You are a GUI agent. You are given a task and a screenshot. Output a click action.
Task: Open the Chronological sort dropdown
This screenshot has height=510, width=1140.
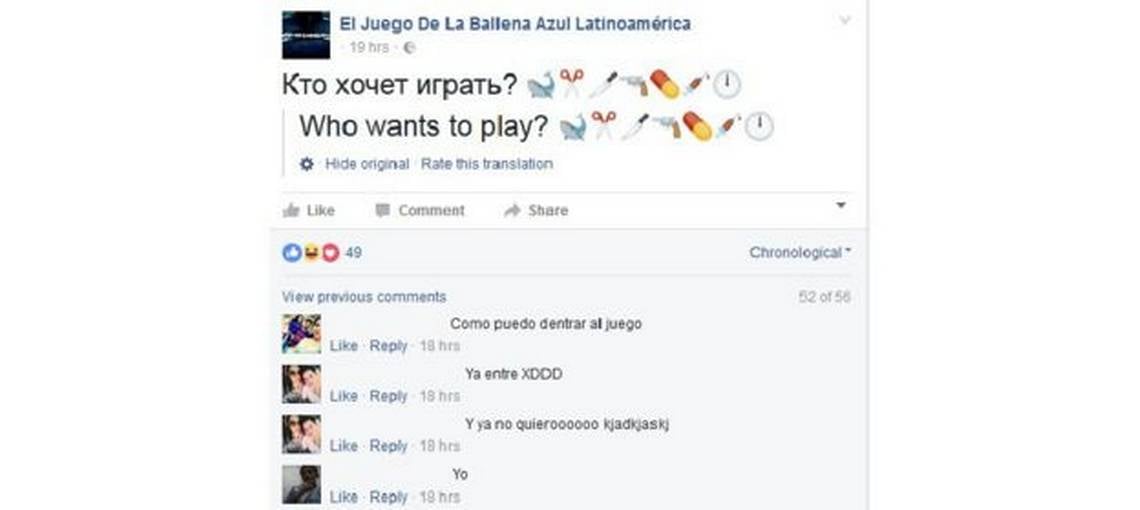[800, 252]
